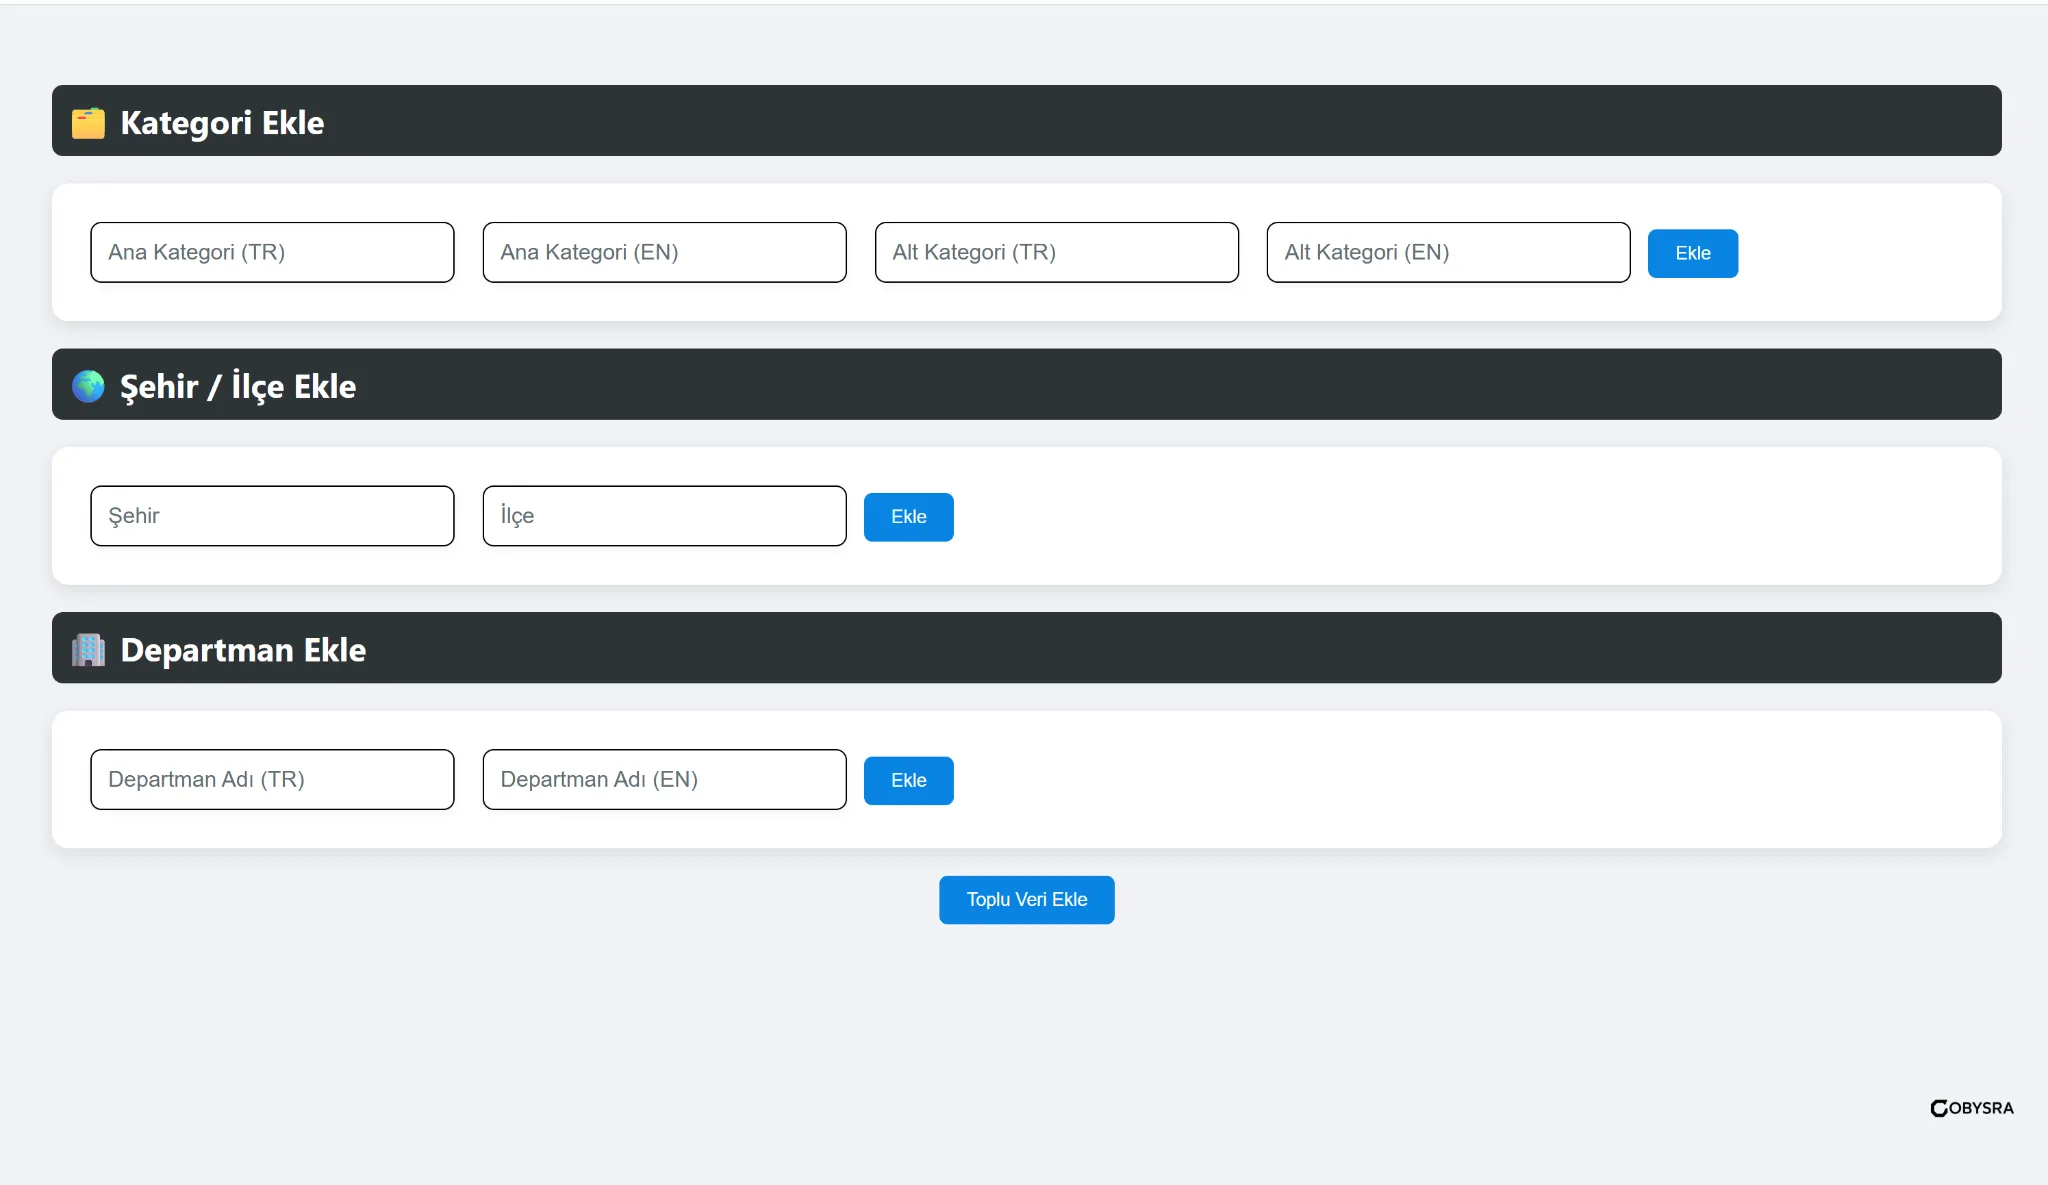Focus the Ana Kategori (TR) field
The image size is (2048, 1185).
272,252
